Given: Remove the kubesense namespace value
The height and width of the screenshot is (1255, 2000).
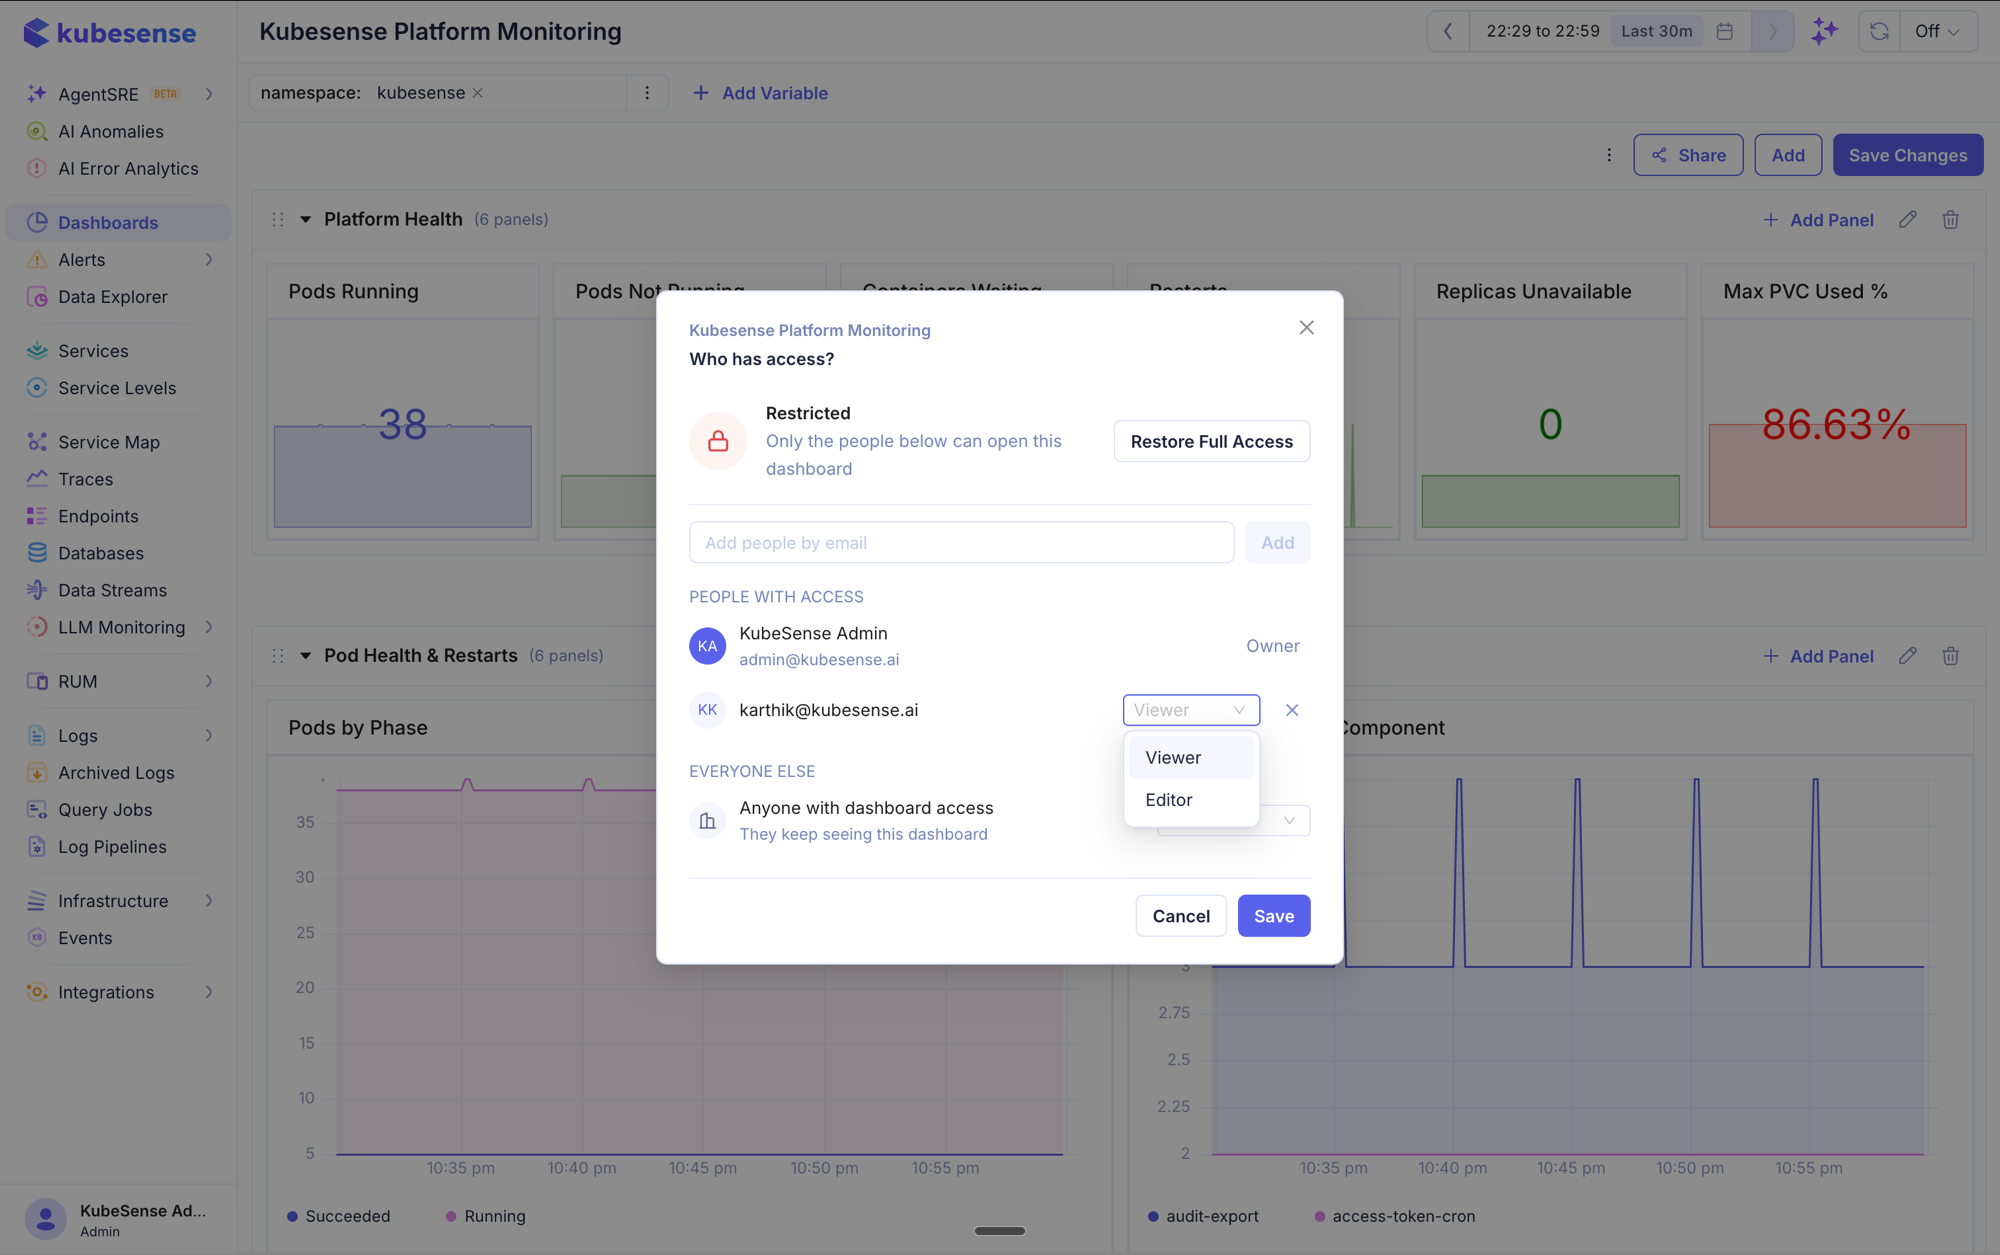Looking at the screenshot, I should [x=478, y=93].
